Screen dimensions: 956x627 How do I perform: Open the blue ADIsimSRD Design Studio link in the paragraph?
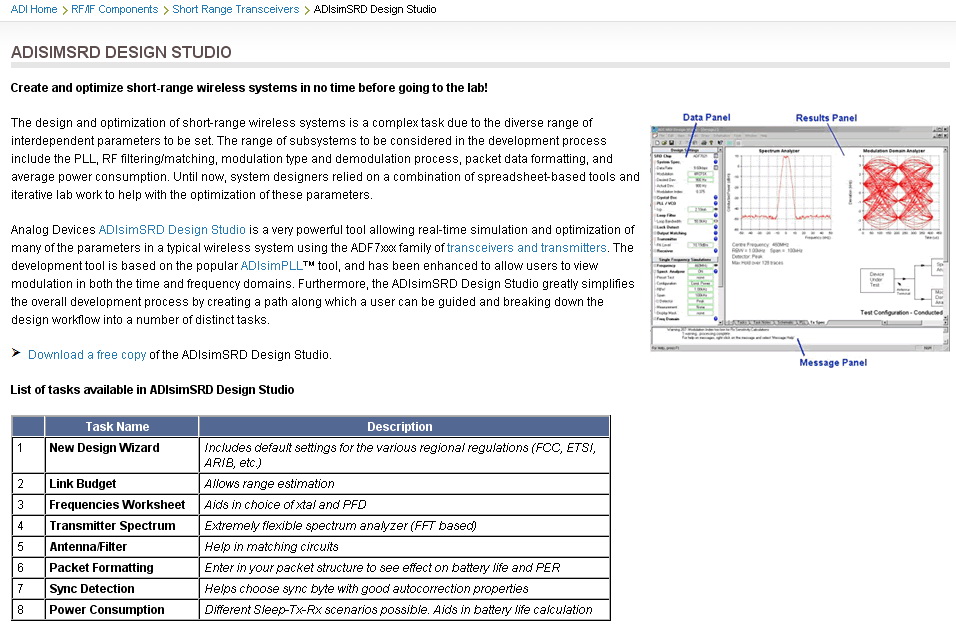pos(172,230)
